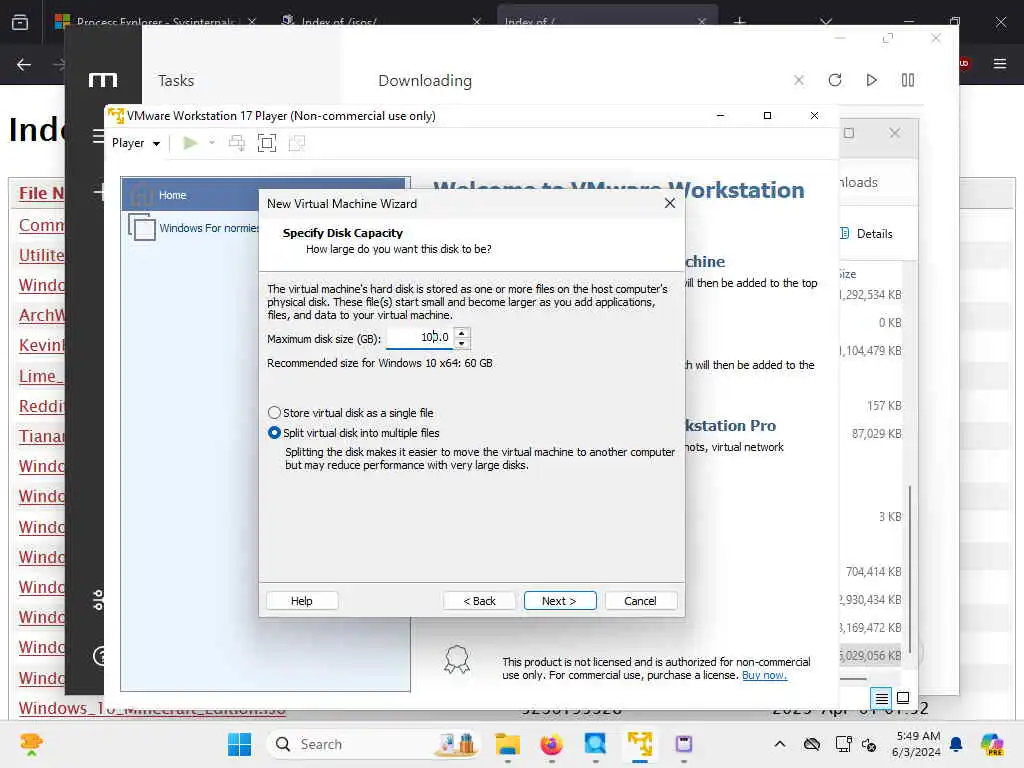This screenshot has width=1024, height=768.
Task: Click the hamburger menu icon in the dark sidebar
Action: tap(98, 136)
